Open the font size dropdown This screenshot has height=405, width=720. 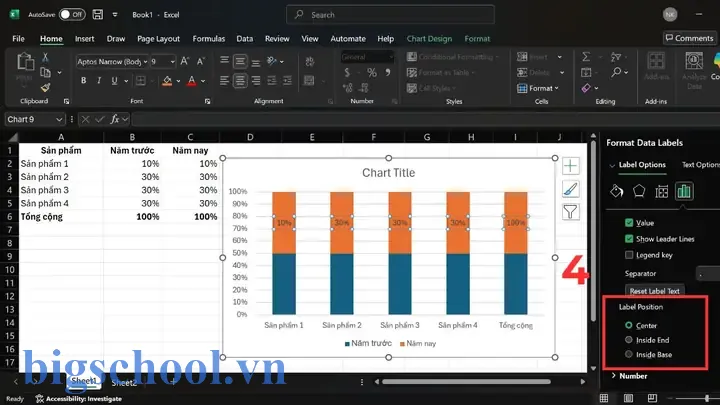tap(173, 62)
